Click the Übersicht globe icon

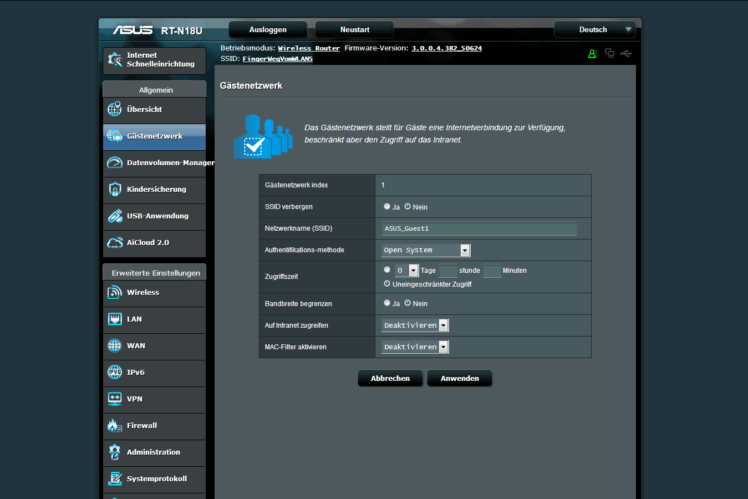(x=114, y=109)
